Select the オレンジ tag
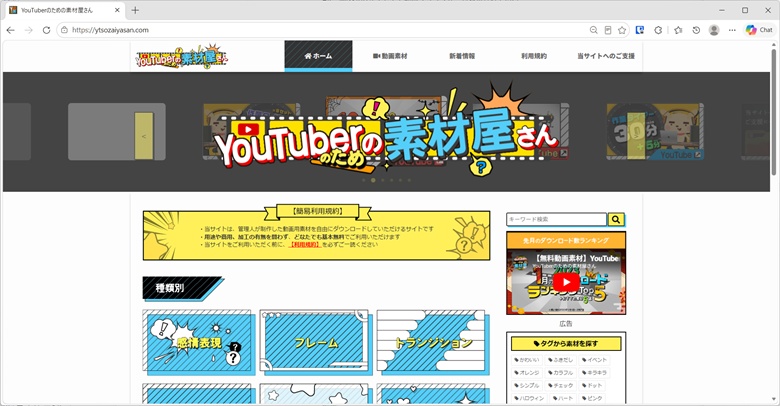The width and height of the screenshot is (780, 406). click(x=527, y=373)
